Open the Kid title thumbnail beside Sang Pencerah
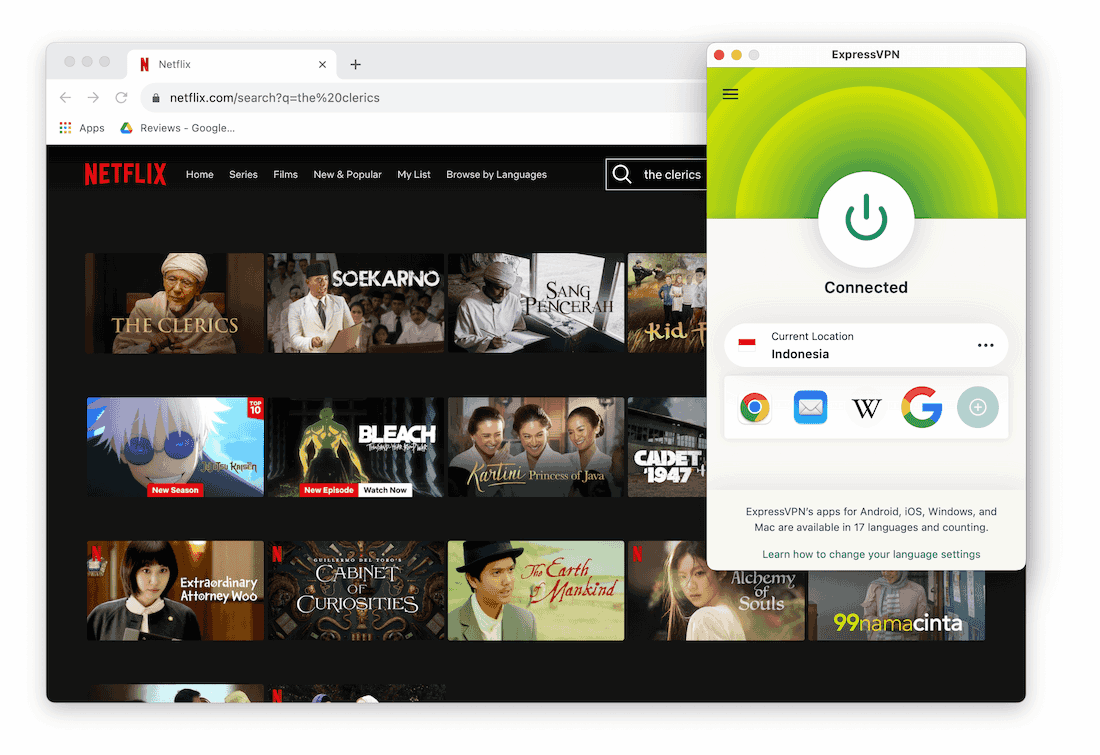 tap(667, 303)
